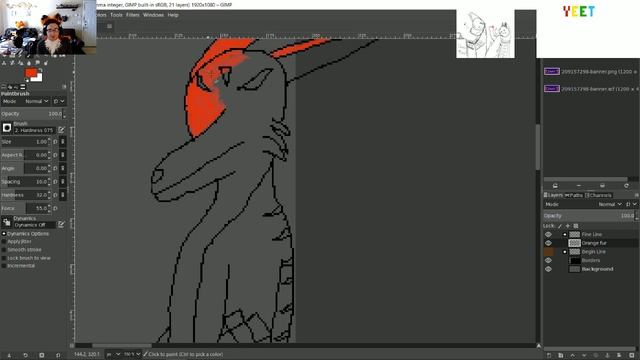
Task: Restore tool preset in options footer
Action: 25,356
